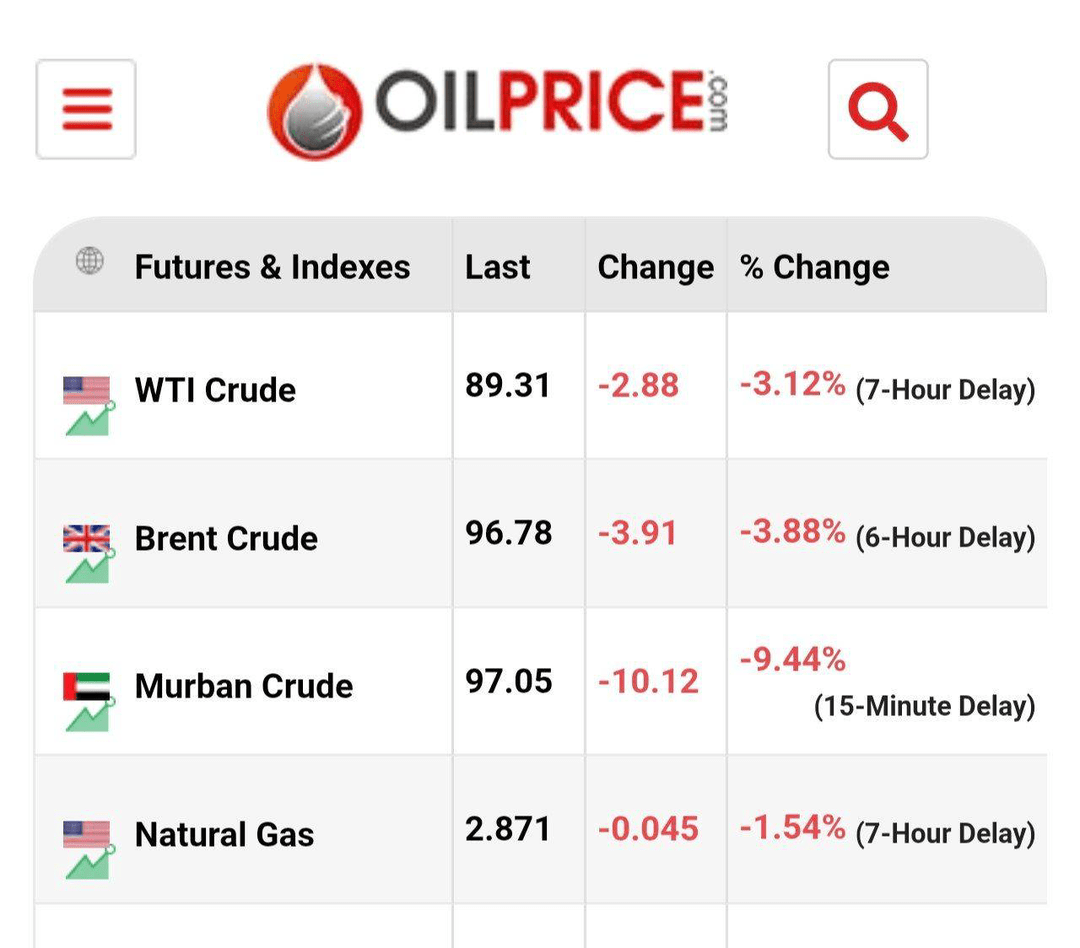Open the Murban Crude green chart icon
This screenshot has width=1080, height=948.
pyautogui.click(x=90, y=715)
